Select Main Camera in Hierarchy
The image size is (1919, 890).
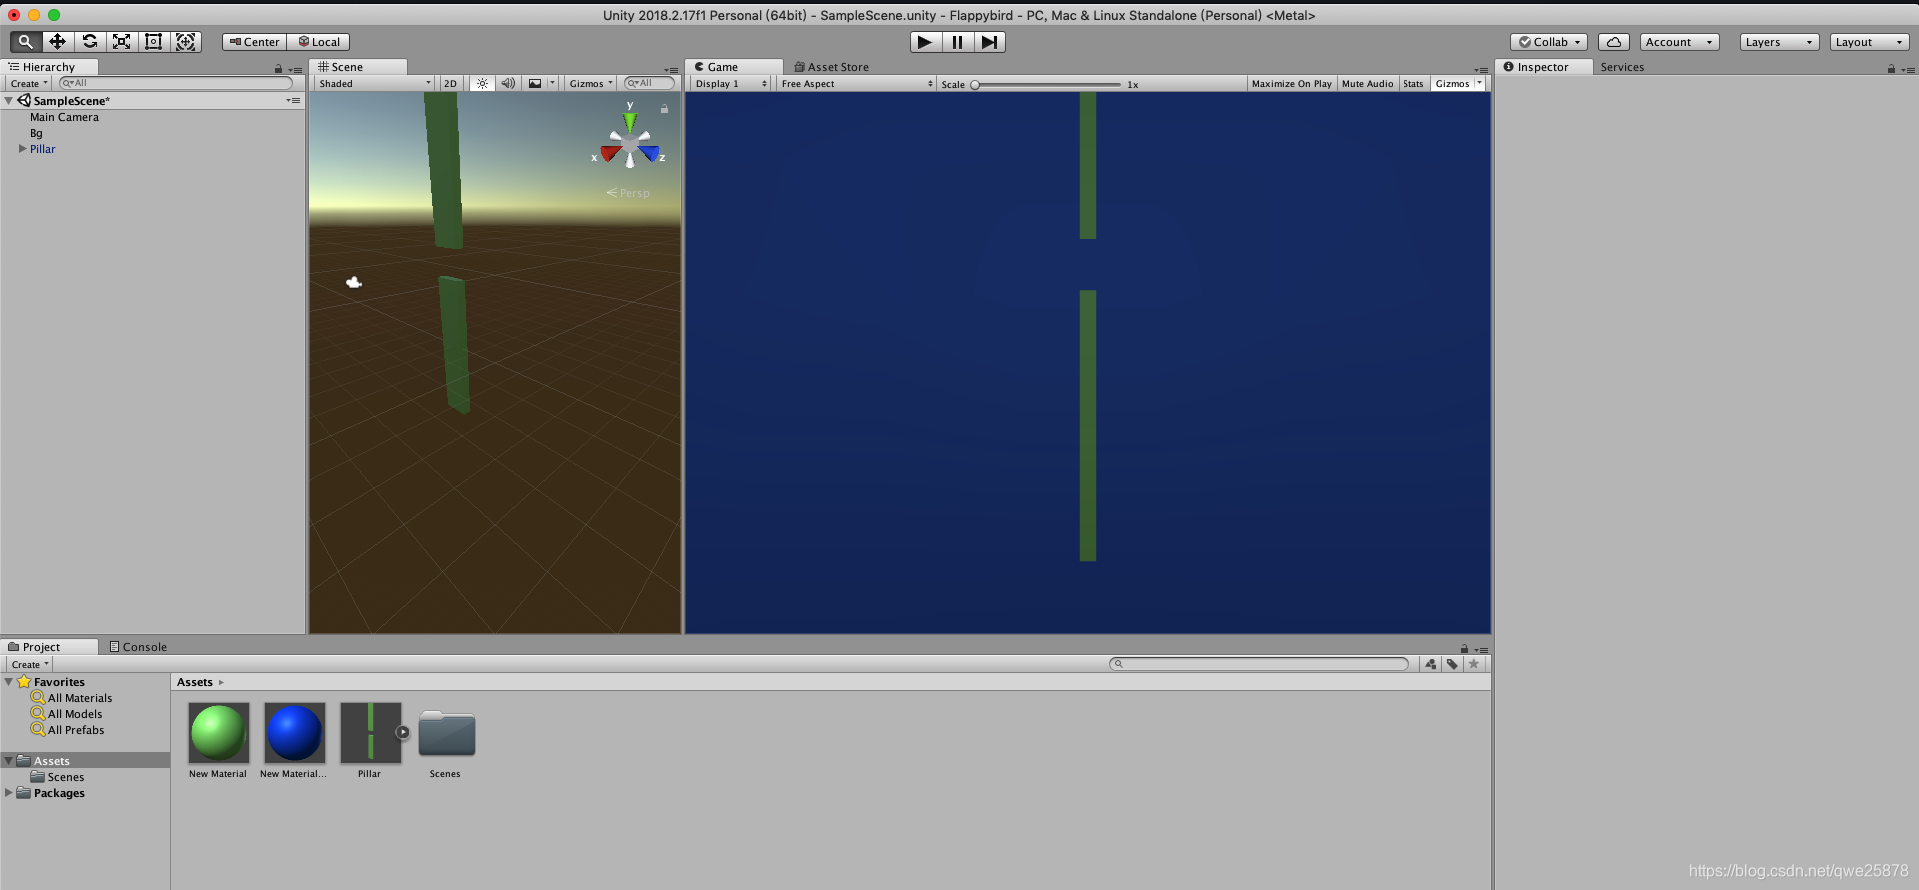coord(64,117)
